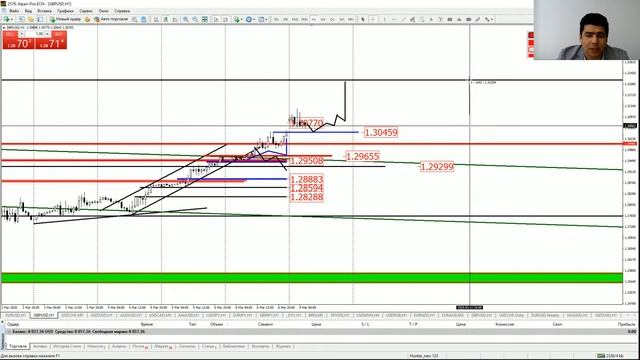Select the arrow cursor tool

pos(363,19)
